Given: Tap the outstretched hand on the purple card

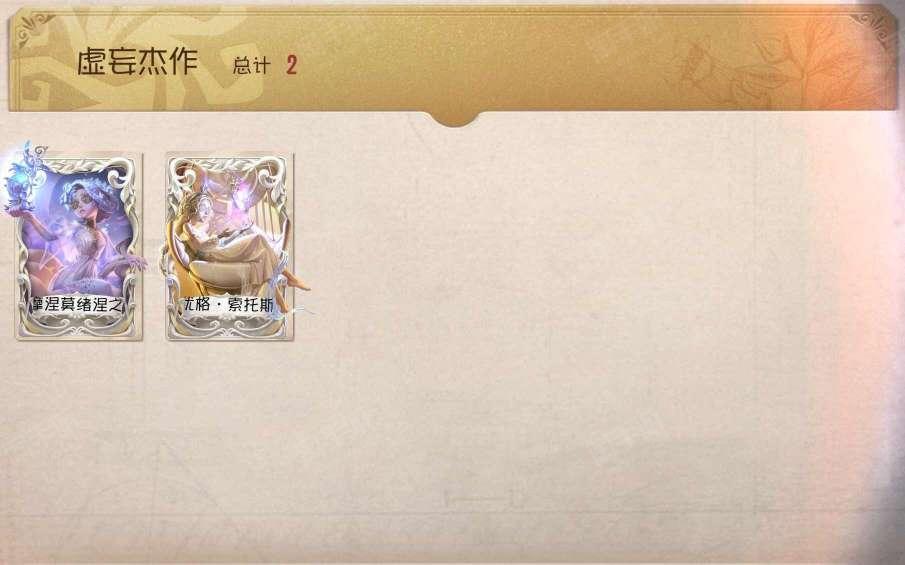Looking at the screenshot, I should pos(134,263).
